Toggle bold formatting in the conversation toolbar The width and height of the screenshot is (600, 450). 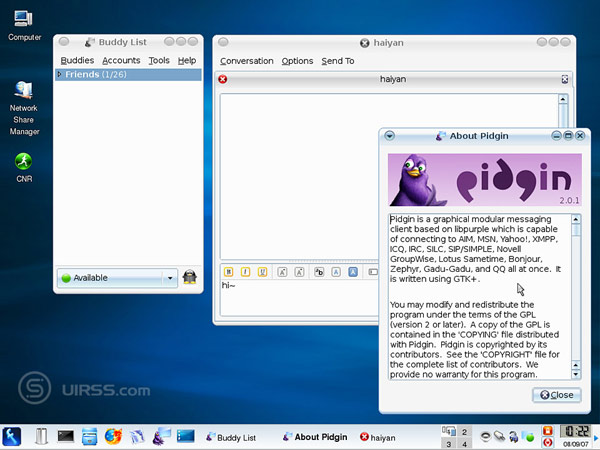coord(228,271)
